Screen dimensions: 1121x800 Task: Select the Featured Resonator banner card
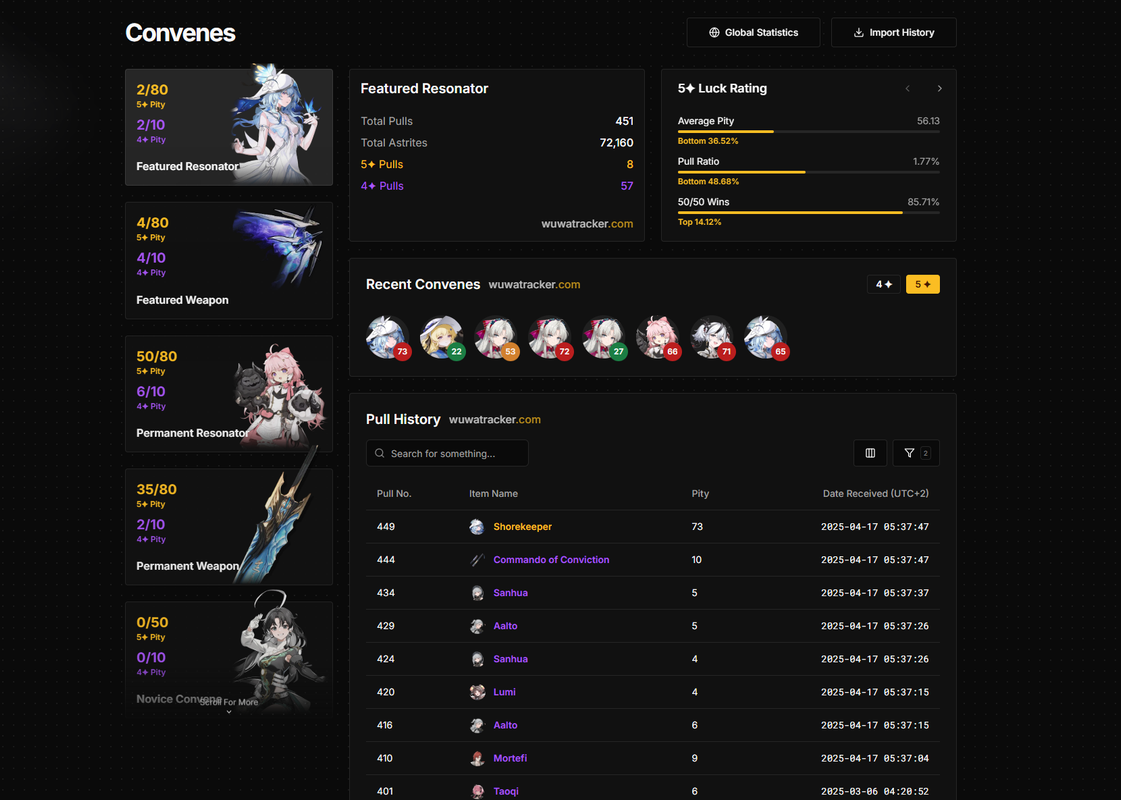pos(229,127)
